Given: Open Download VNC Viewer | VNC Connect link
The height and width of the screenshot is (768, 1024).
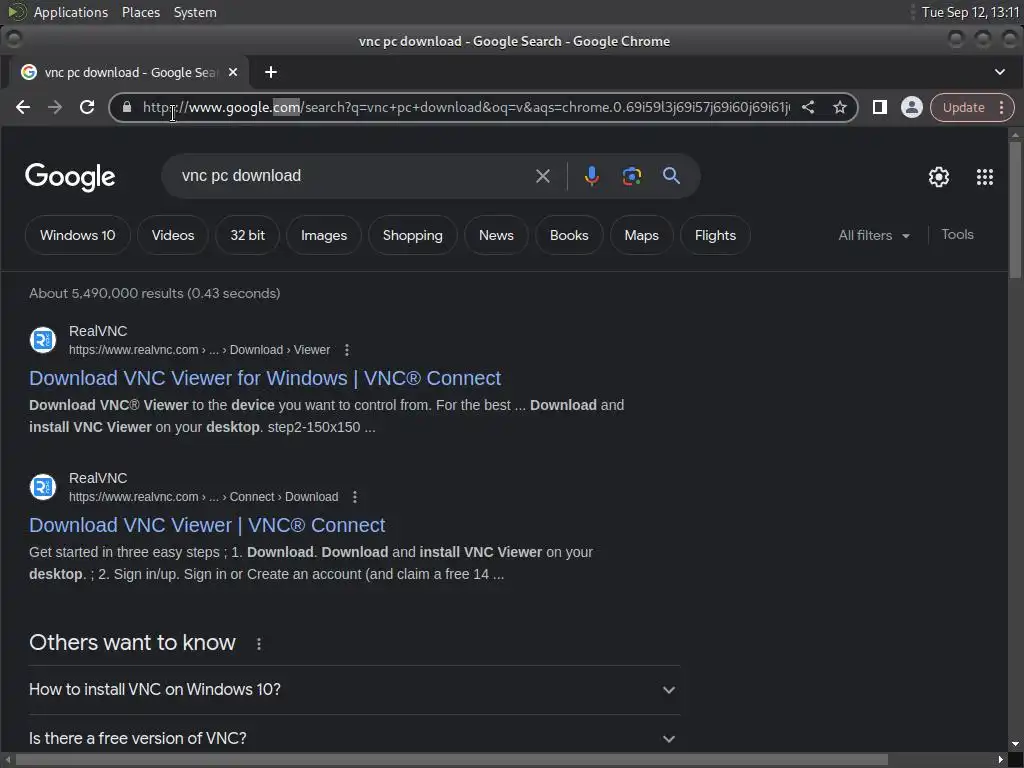Looking at the screenshot, I should (207, 525).
